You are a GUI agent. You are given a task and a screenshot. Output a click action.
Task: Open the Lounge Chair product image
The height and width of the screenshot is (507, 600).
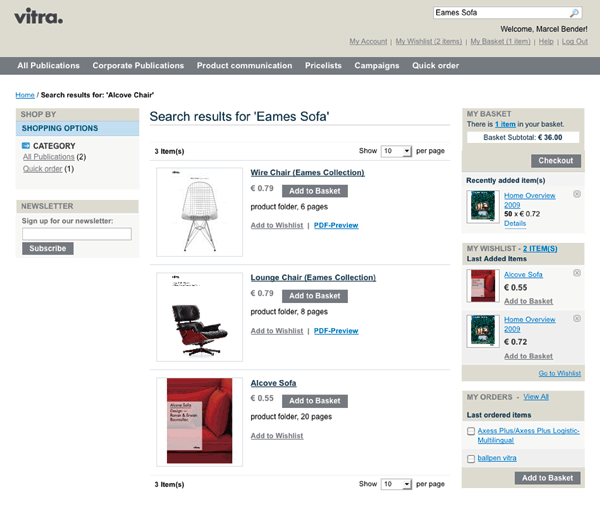[x=199, y=315]
